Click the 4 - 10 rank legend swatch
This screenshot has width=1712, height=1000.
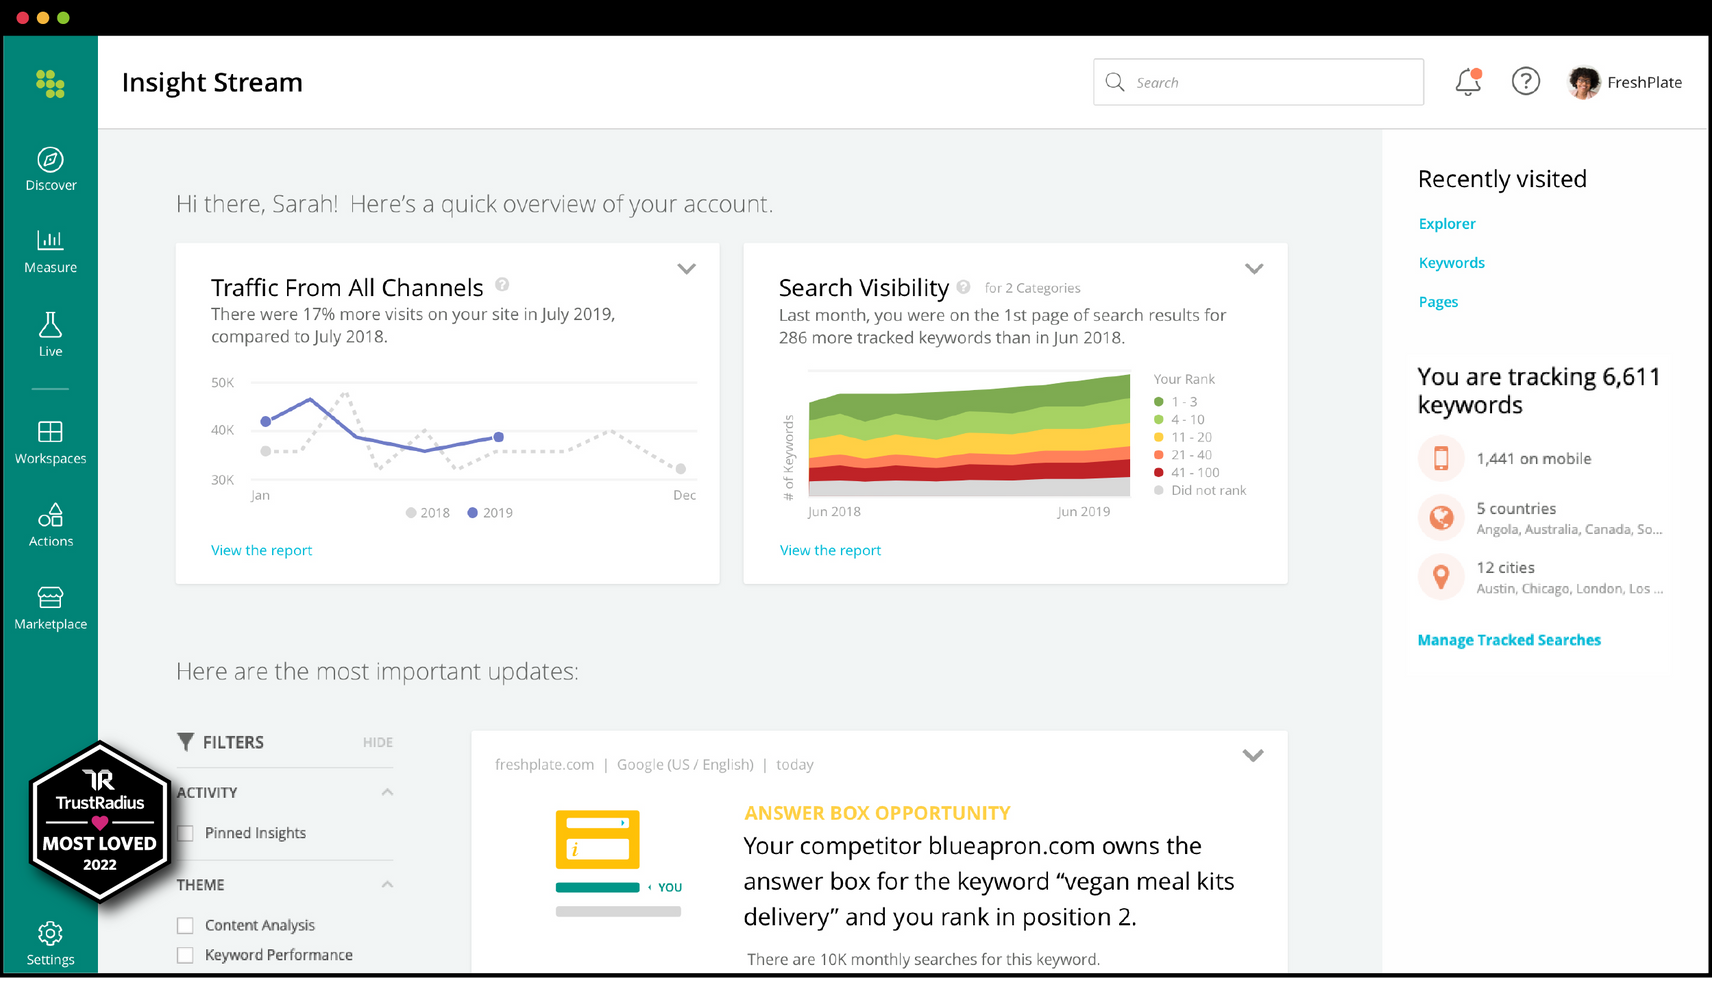(x=1159, y=419)
